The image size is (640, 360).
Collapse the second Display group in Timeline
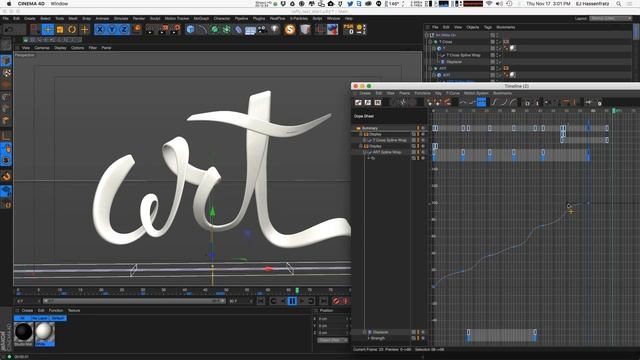(361, 146)
